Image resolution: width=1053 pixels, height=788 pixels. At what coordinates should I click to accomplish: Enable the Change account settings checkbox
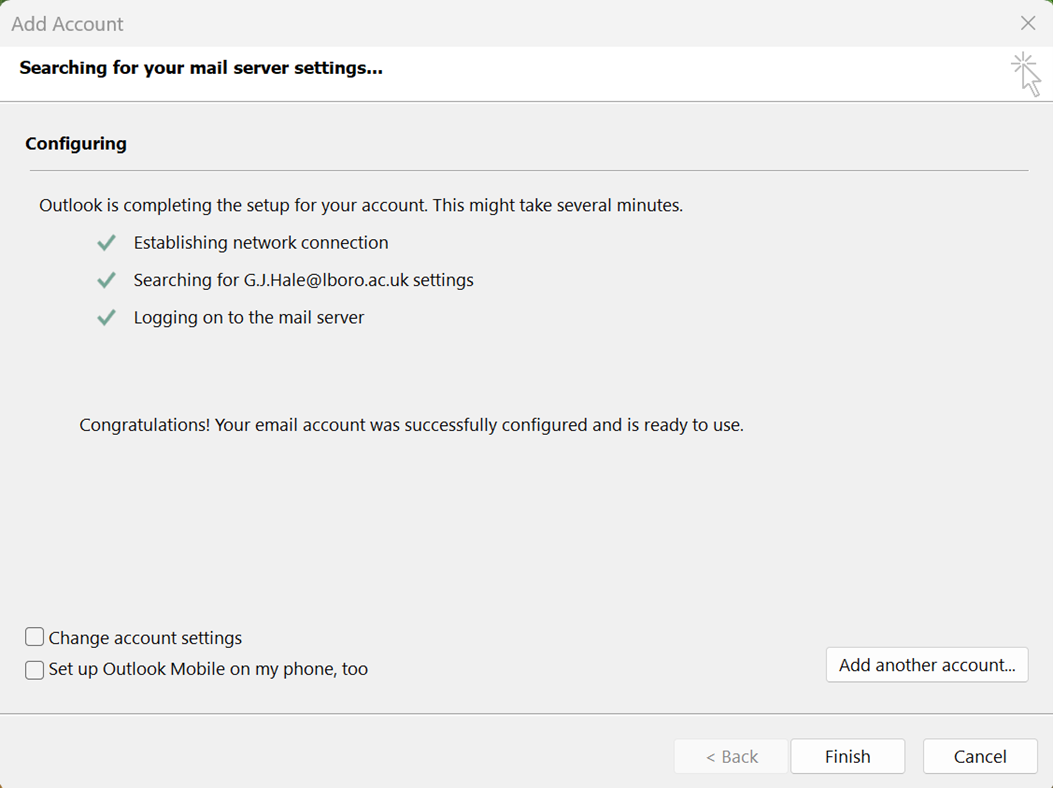point(35,637)
